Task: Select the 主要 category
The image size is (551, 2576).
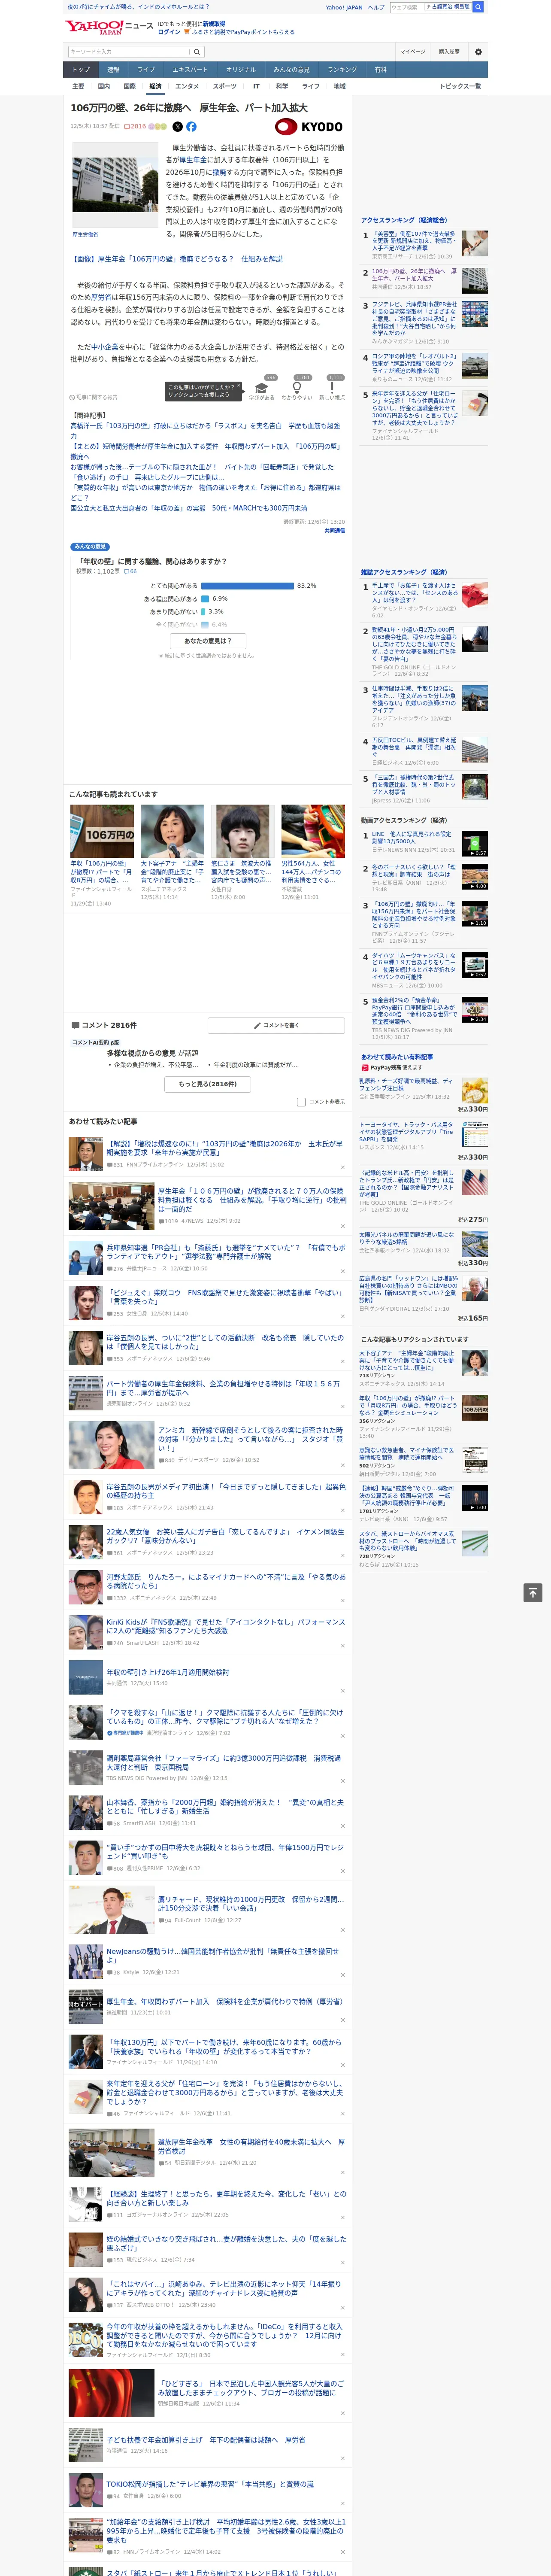Action: [78, 86]
